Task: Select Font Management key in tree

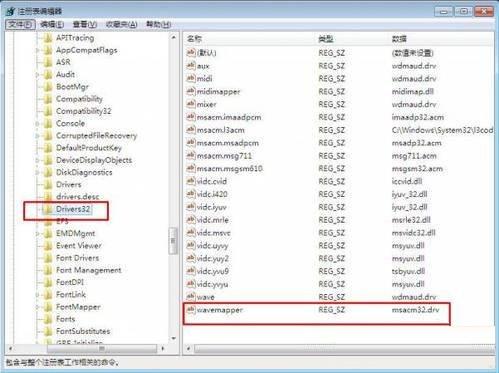Action: pos(89,270)
